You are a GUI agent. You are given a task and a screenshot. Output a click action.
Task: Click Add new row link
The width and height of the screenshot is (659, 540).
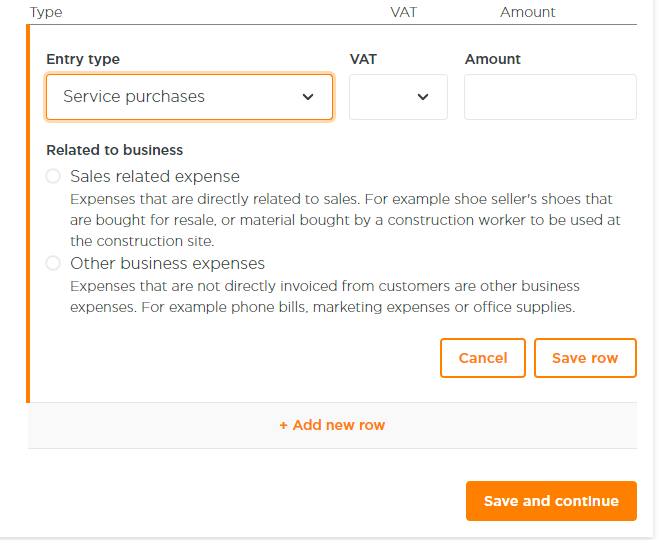pyautogui.click(x=332, y=425)
